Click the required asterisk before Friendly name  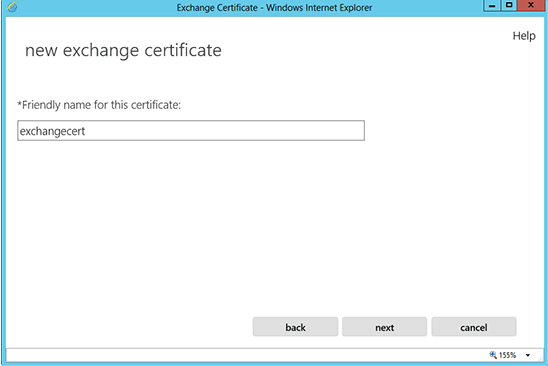20,103
